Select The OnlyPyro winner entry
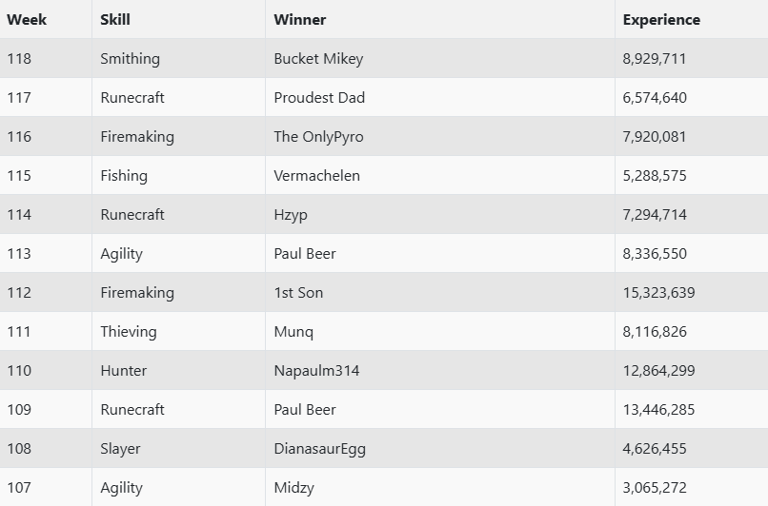 coord(318,137)
